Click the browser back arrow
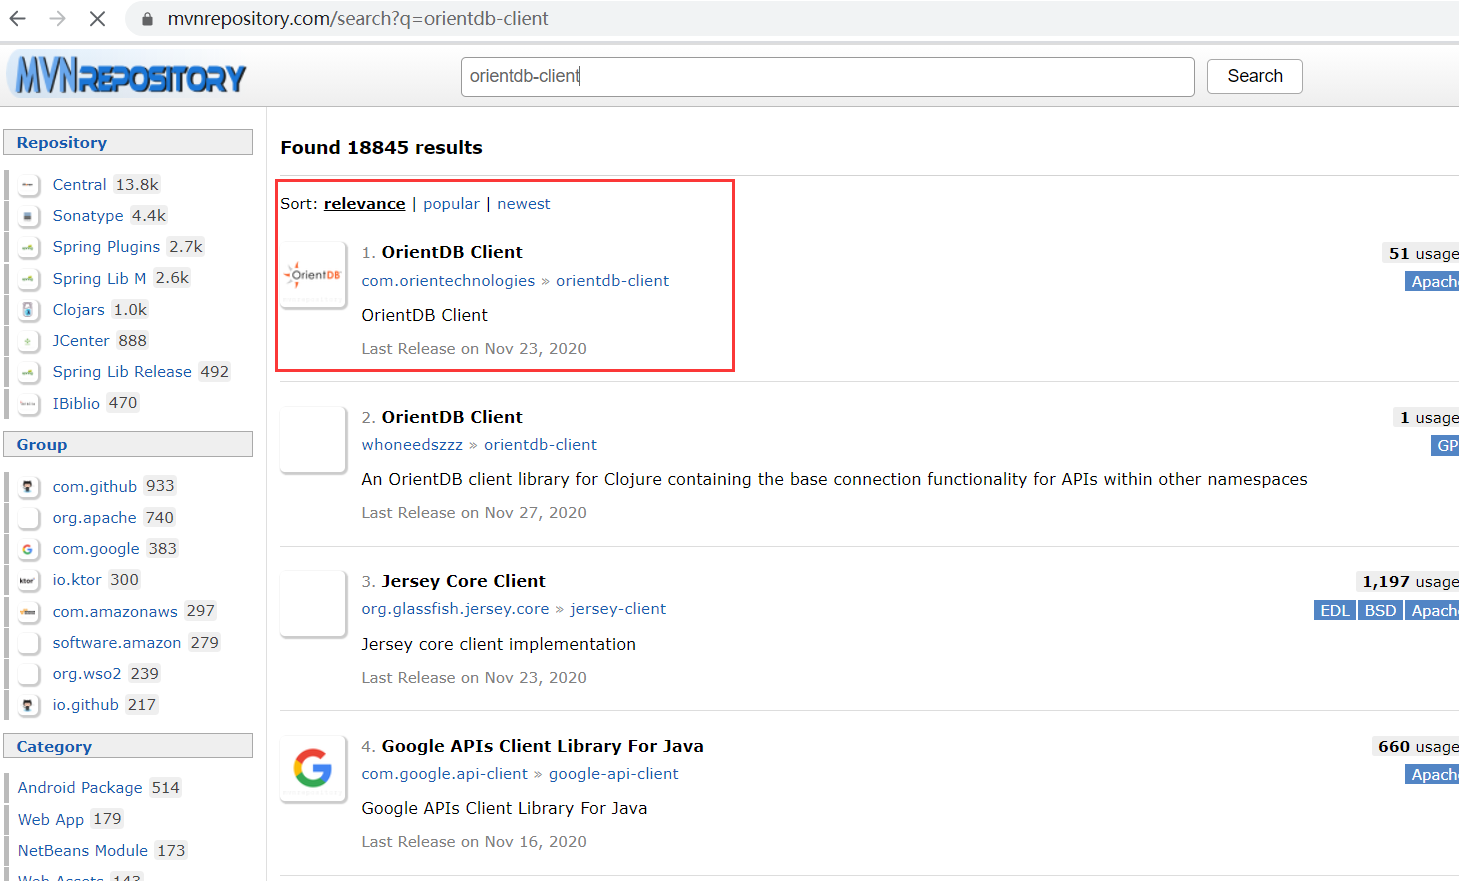 pos(18,19)
